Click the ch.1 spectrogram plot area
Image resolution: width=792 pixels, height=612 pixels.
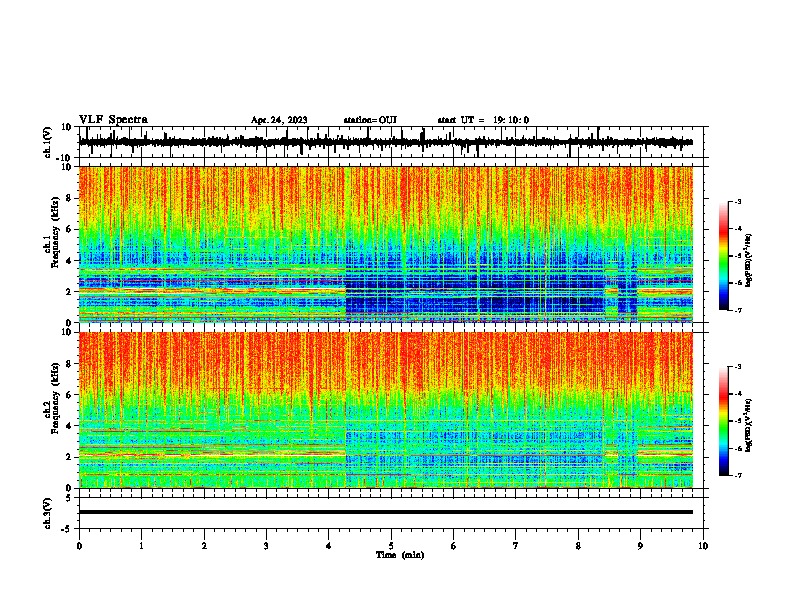386,244
